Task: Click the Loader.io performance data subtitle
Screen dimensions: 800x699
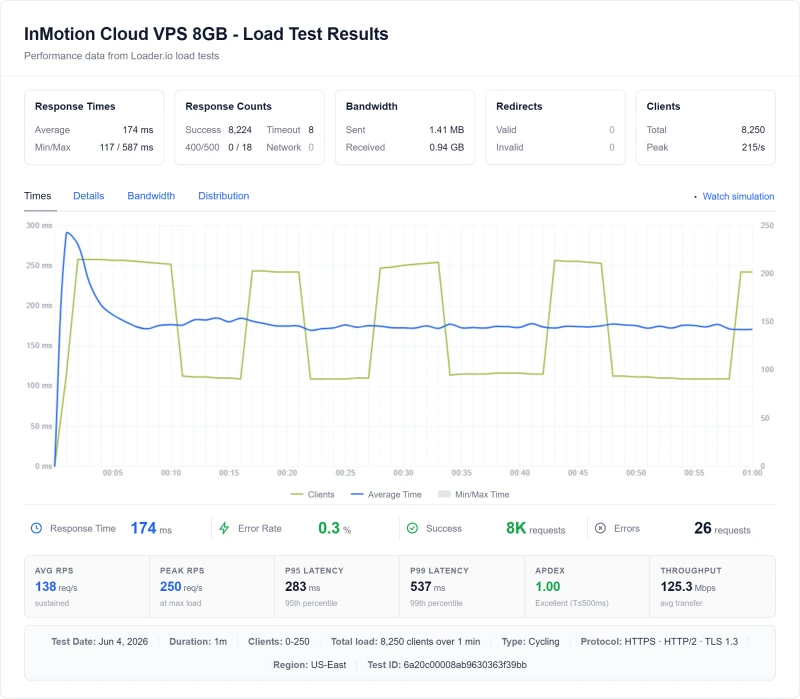Action: tap(121, 56)
